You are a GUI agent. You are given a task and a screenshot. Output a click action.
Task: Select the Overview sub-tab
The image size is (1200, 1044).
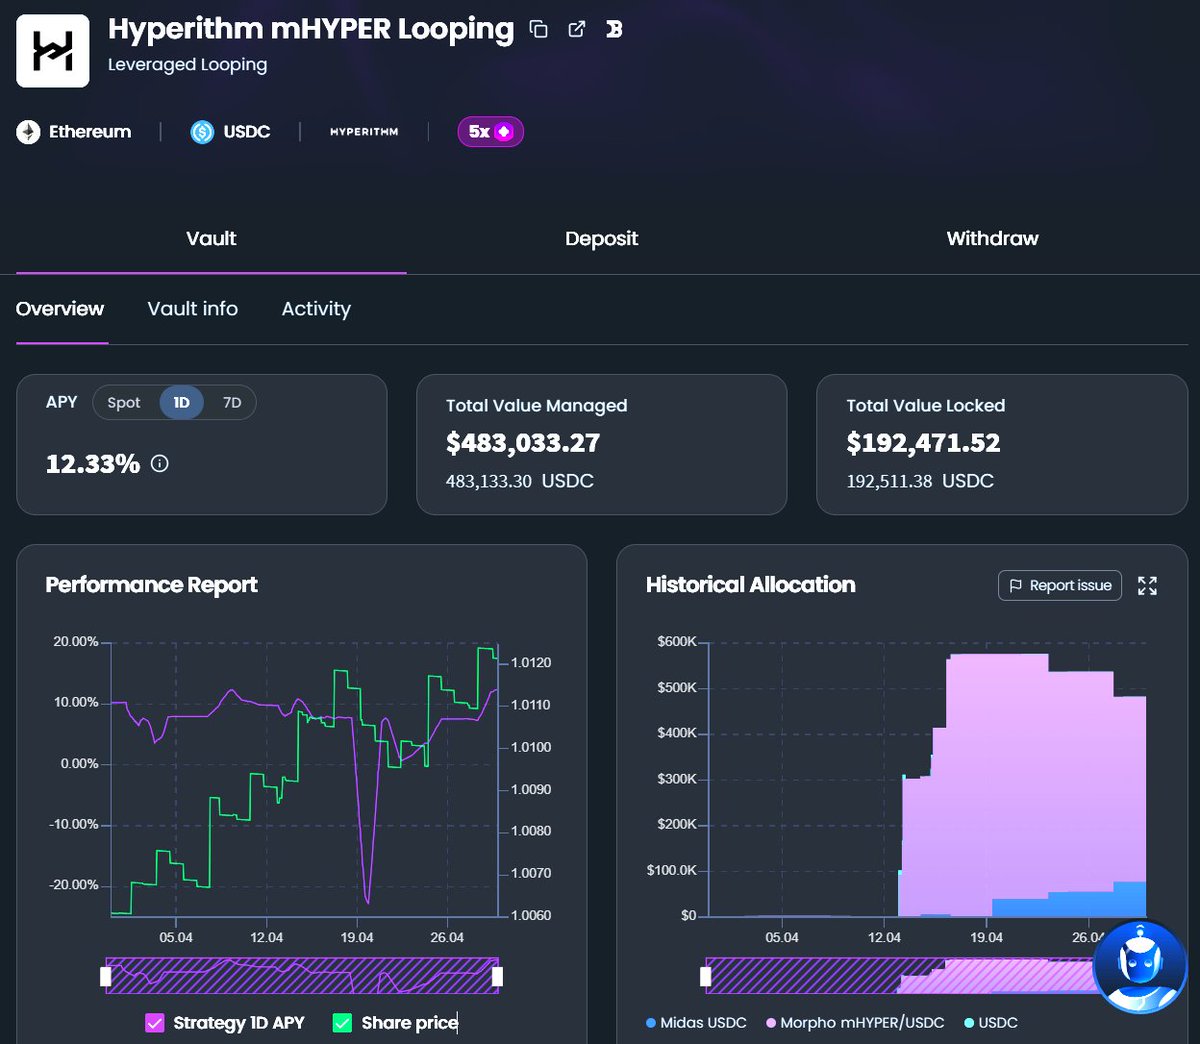[60, 309]
